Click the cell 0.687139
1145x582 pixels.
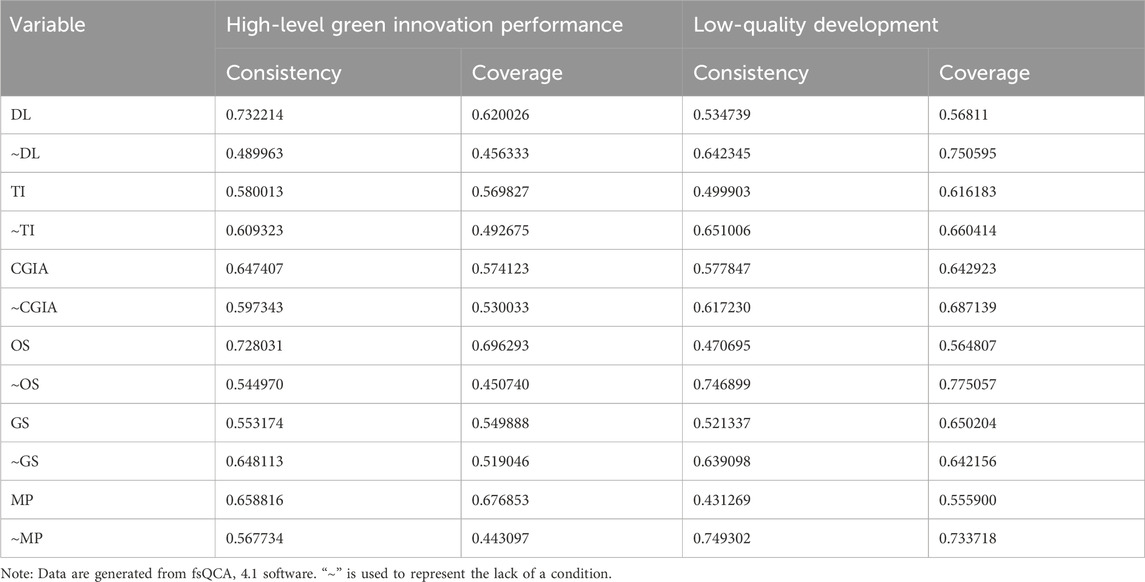(x=968, y=307)
